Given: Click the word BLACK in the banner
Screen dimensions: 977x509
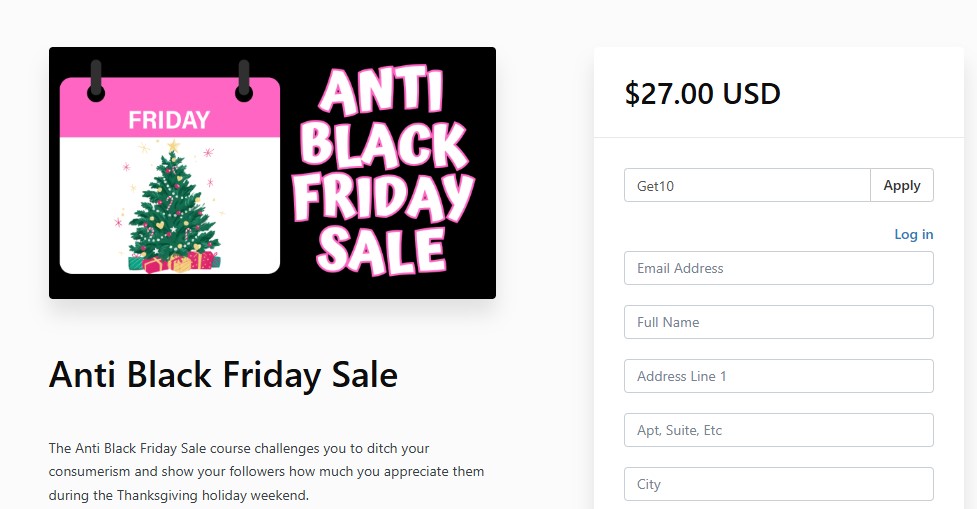Looking at the screenshot, I should (384, 146).
